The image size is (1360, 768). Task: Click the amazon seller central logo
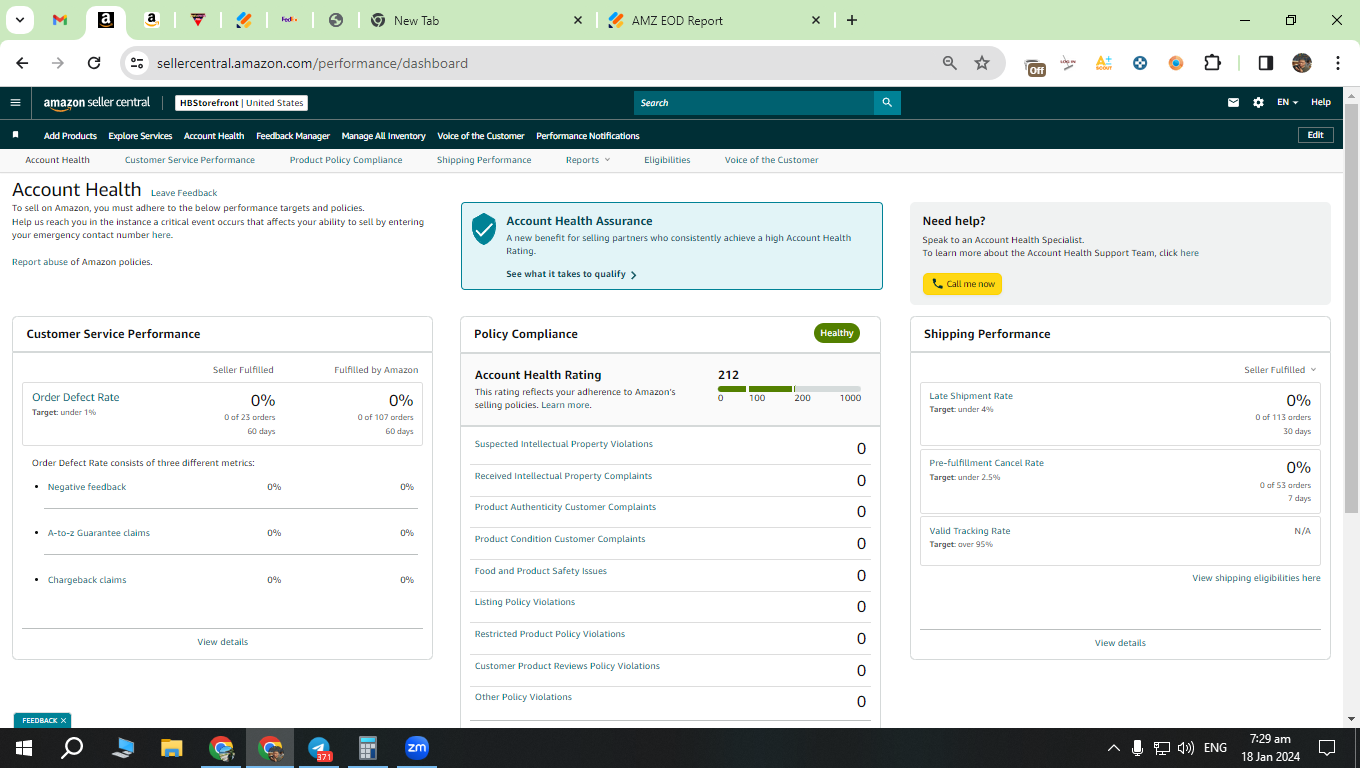click(97, 103)
